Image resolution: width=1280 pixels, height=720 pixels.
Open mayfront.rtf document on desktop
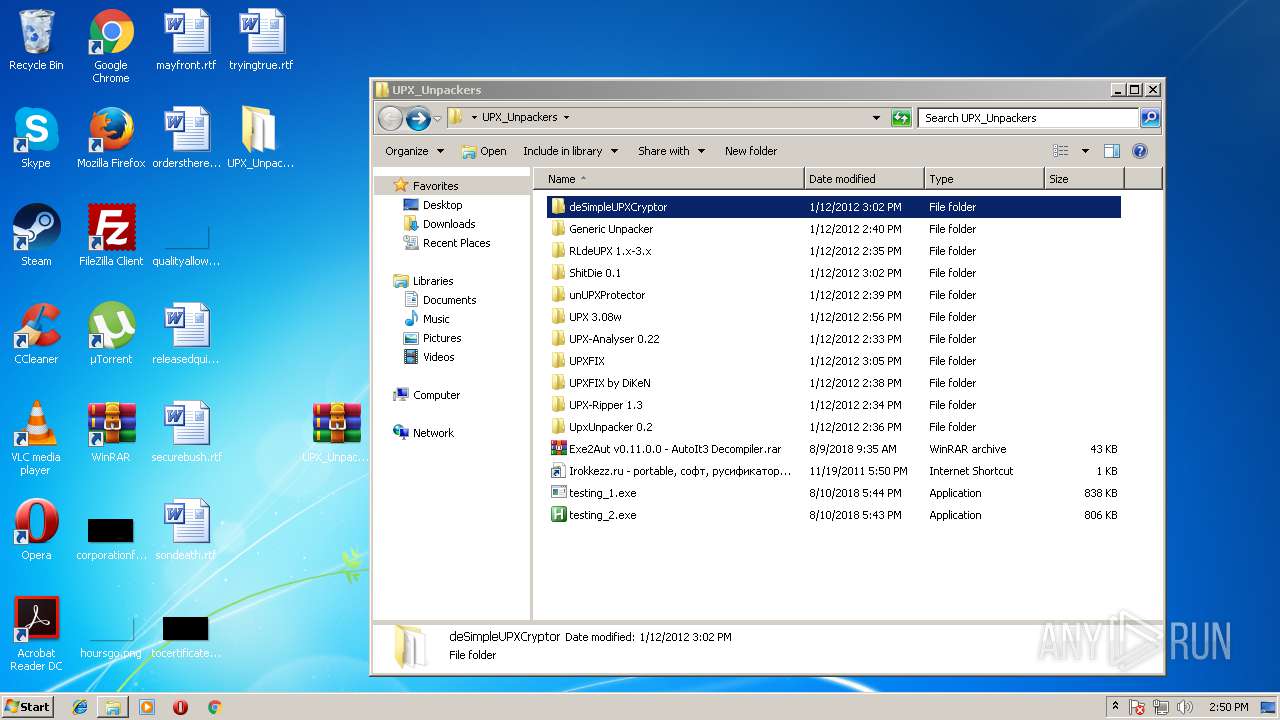[186, 41]
